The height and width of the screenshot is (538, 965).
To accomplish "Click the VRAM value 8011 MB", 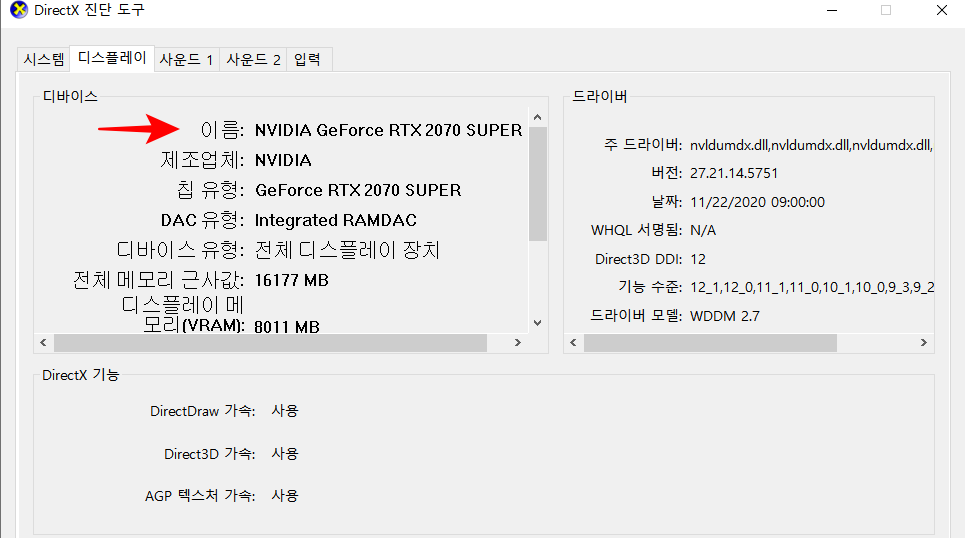I will click(x=287, y=326).
